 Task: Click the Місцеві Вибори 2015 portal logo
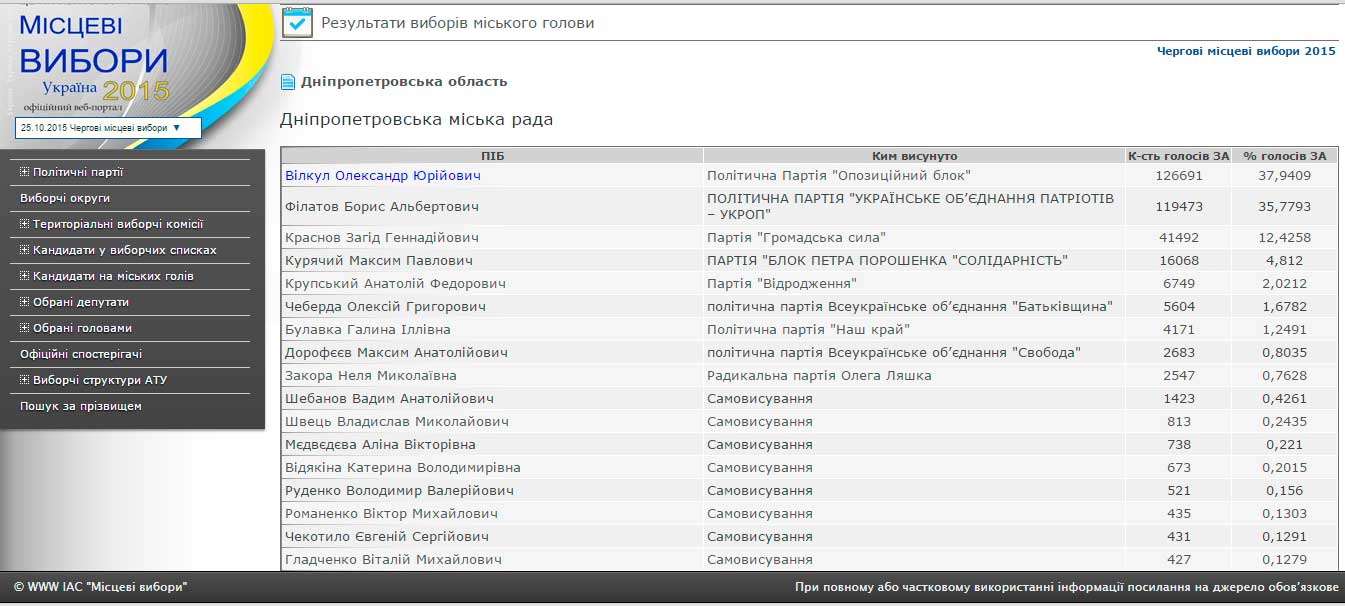(x=95, y=60)
